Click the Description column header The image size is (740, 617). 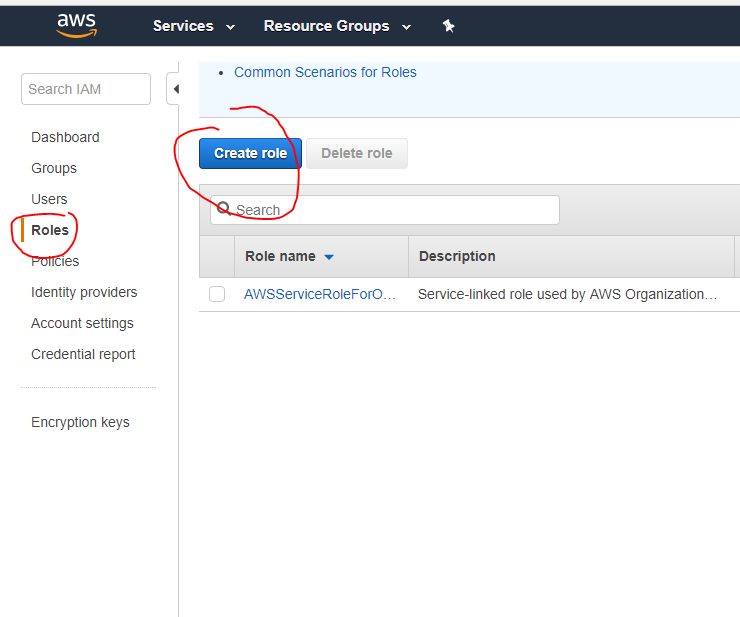tap(571, 256)
